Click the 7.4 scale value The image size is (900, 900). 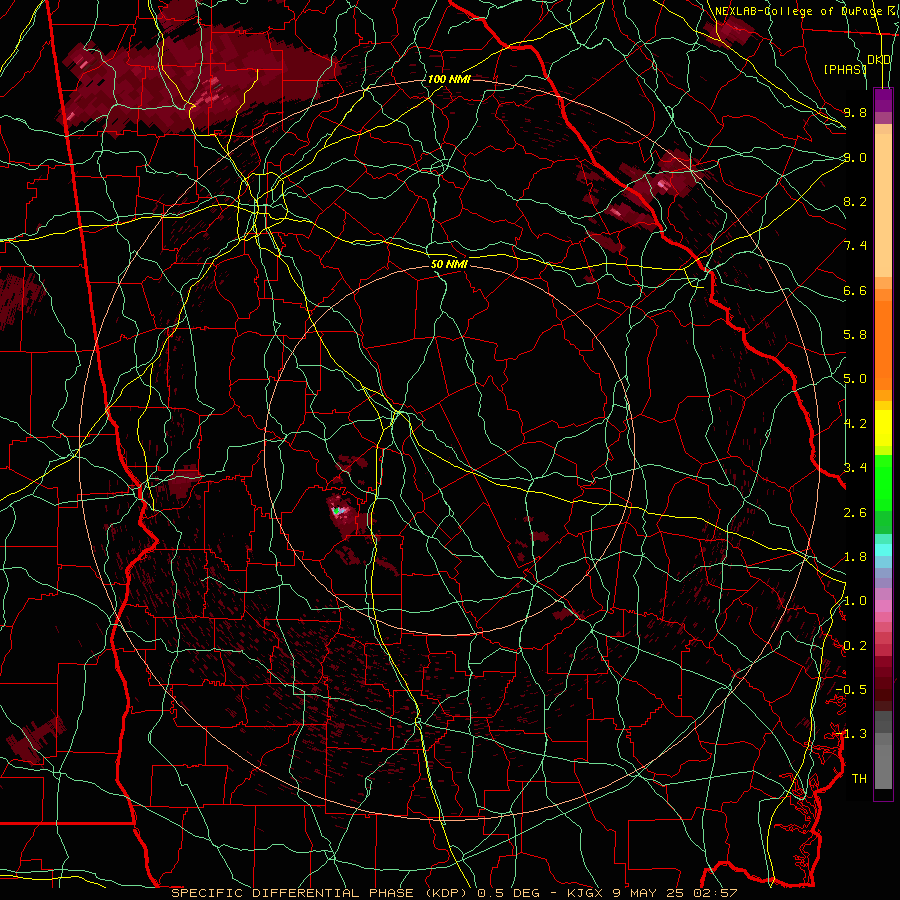855,246
